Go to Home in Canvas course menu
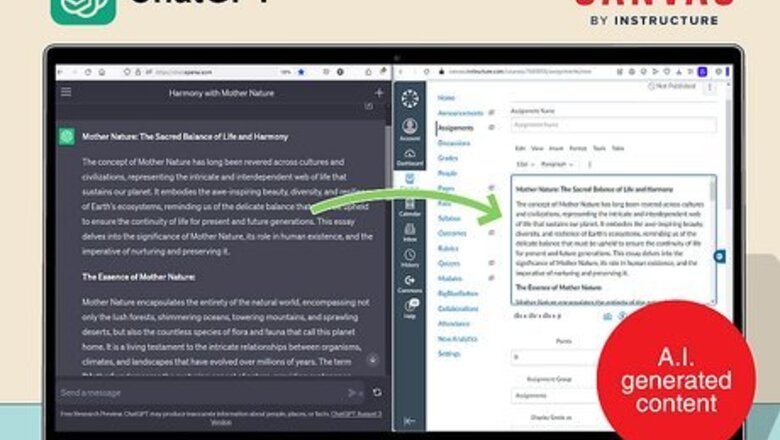Image resolution: width=780 pixels, height=440 pixels. tap(446, 98)
